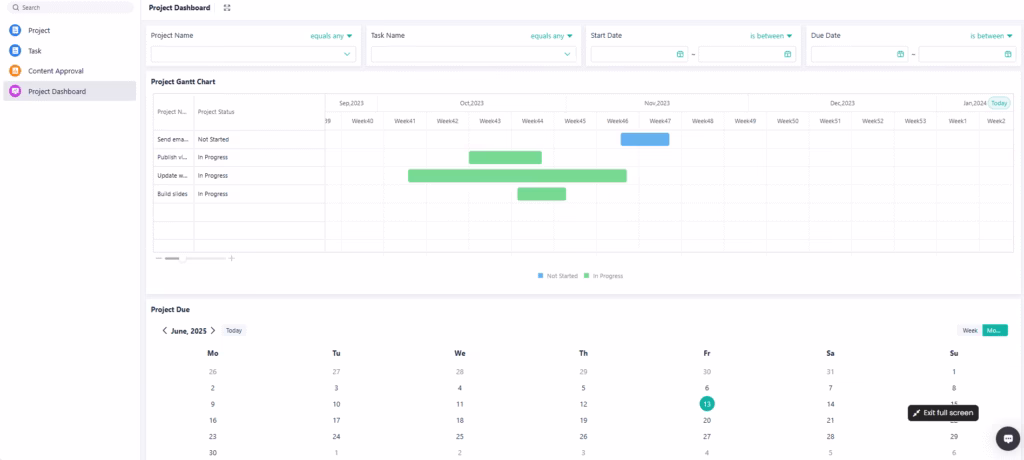Toggle the Not Started legend item
The image size is (1024, 460).
coord(558,276)
